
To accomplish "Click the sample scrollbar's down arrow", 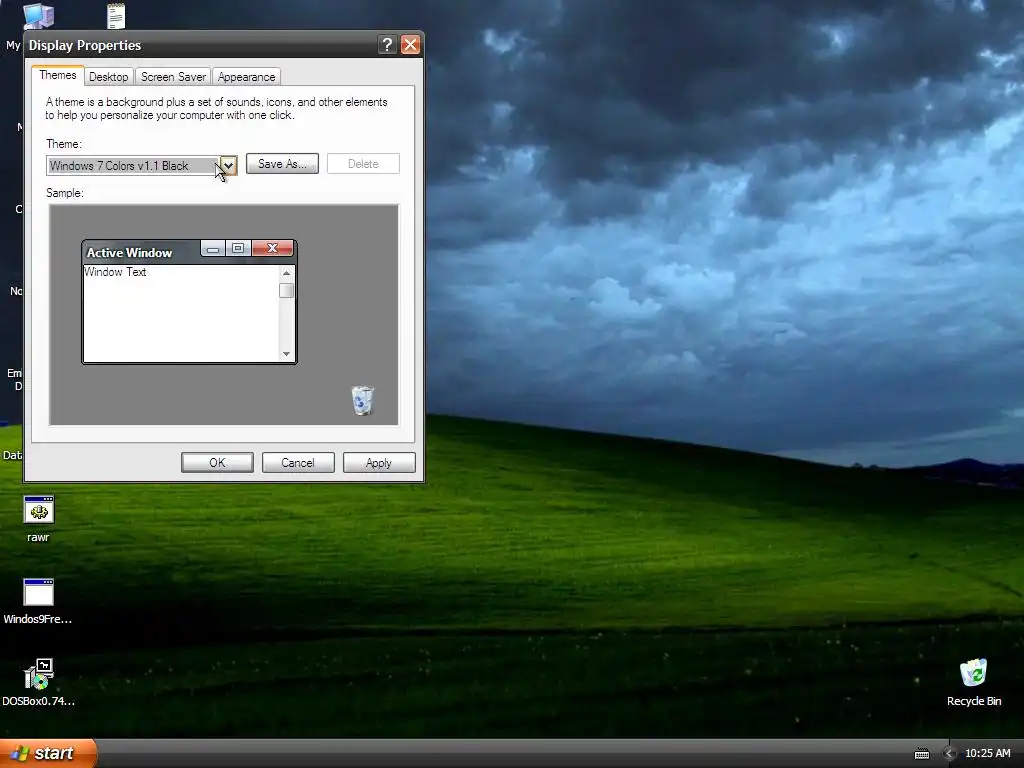I will pos(286,354).
